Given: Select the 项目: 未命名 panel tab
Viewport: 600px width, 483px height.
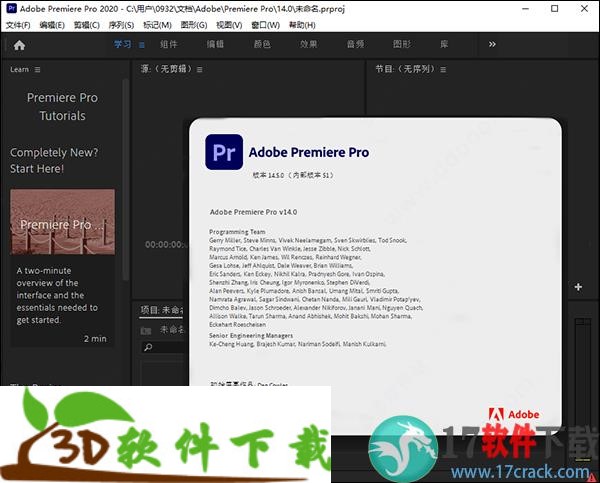Looking at the screenshot, I should [x=162, y=310].
